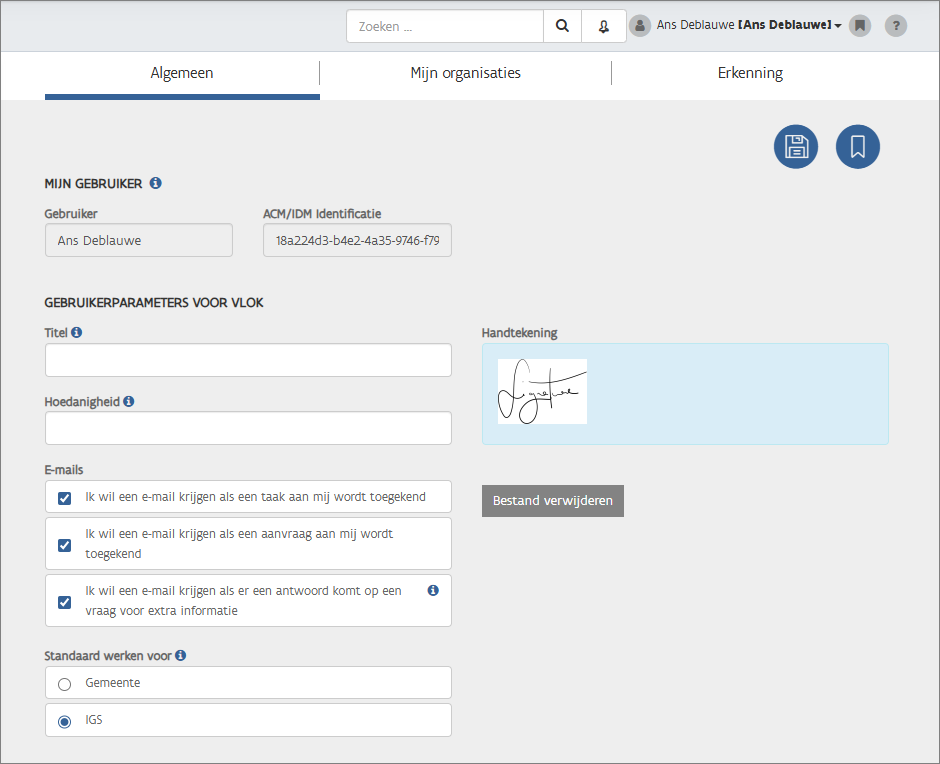Viewport: 940px width, 764px height.
Task: Toggle e-mail for assigned aanvraag checkbox
Action: pos(65,545)
